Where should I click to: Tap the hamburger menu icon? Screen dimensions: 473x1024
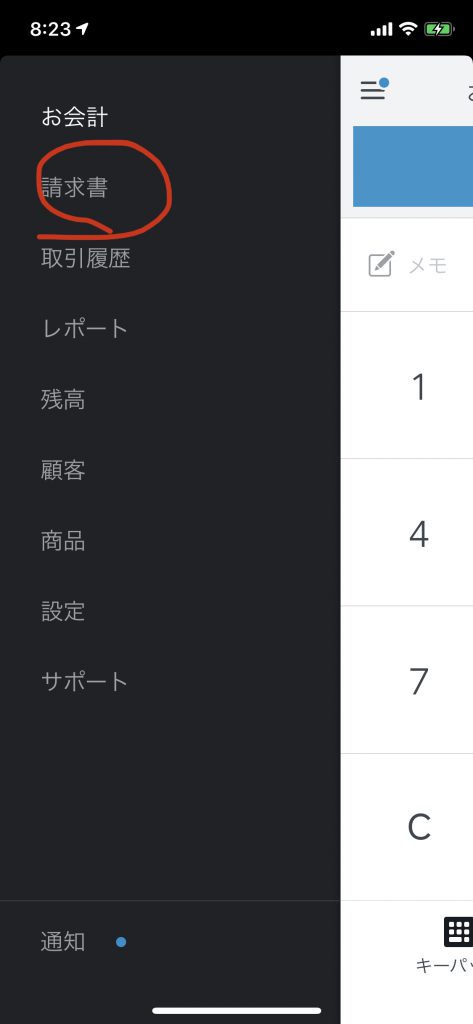[374, 88]
